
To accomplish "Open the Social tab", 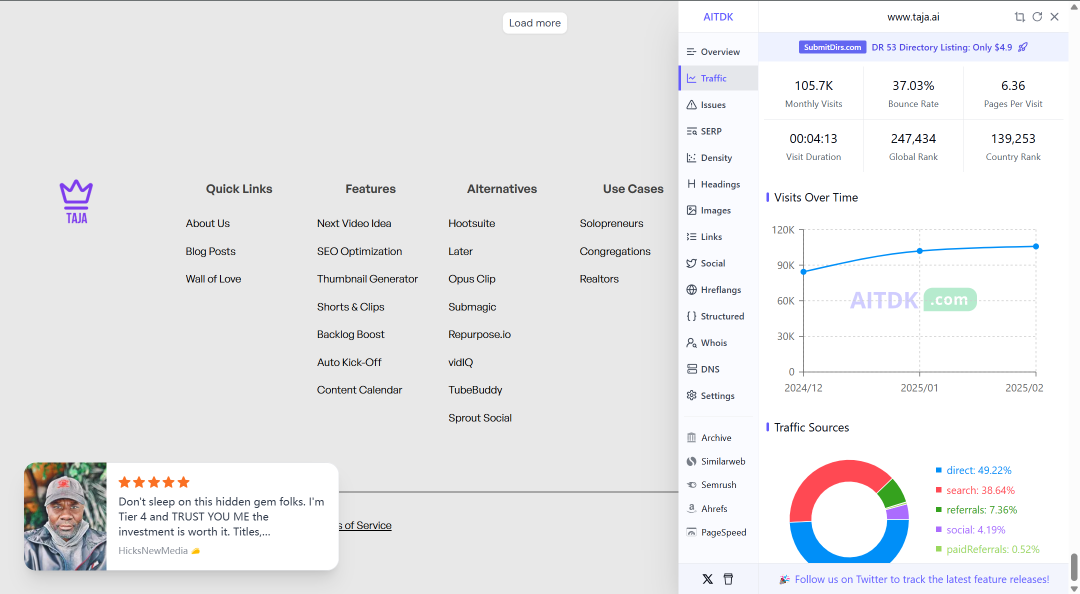I will click(x=718, y=263).
